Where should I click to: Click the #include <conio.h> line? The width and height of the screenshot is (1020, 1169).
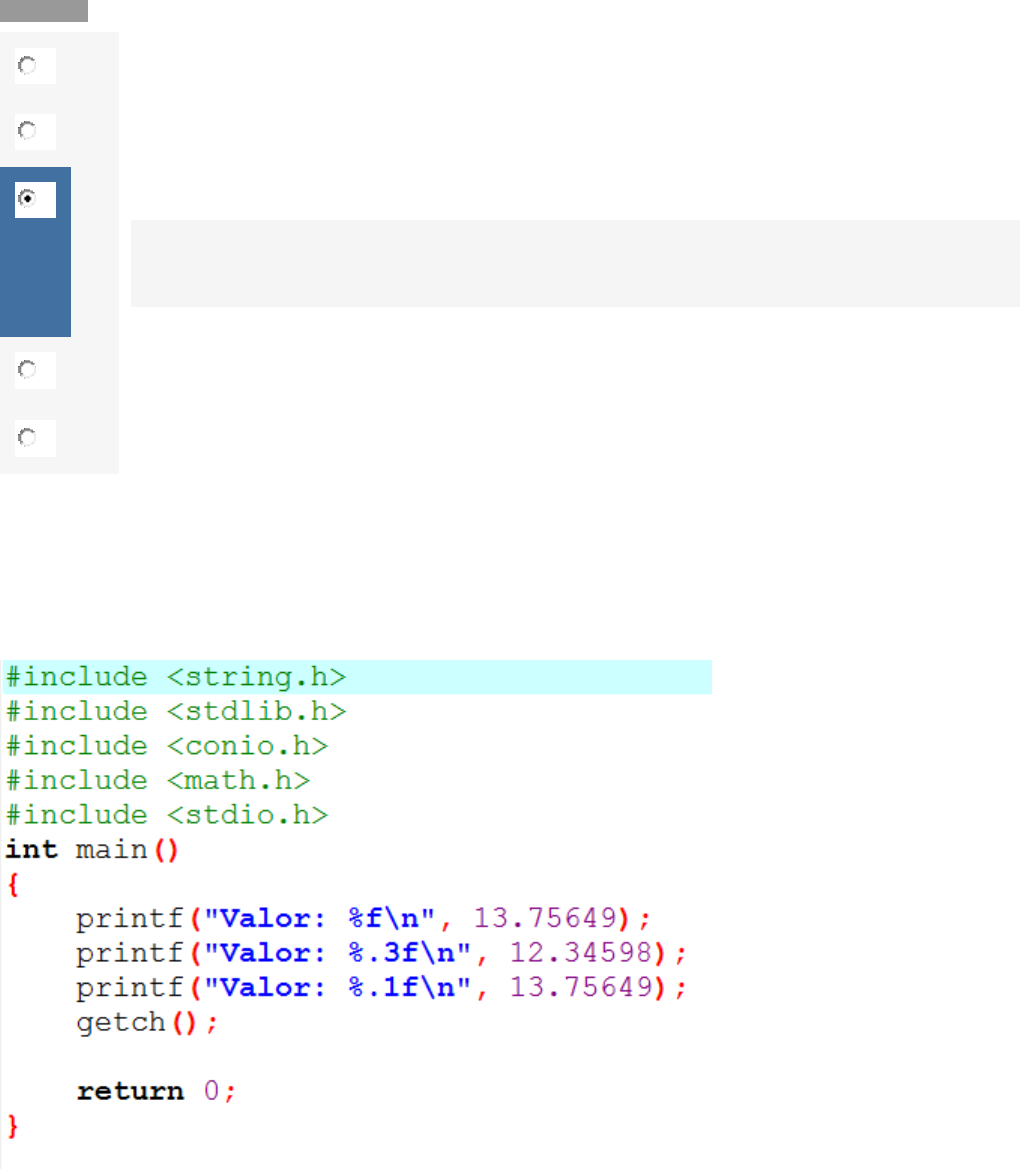click(x=167, y=746)
